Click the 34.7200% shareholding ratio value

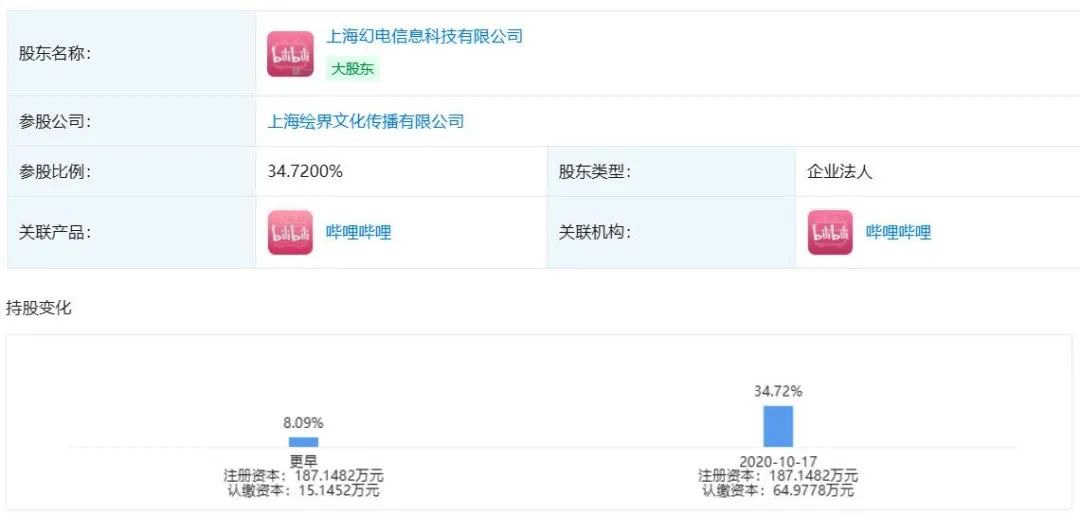[305, 172]
